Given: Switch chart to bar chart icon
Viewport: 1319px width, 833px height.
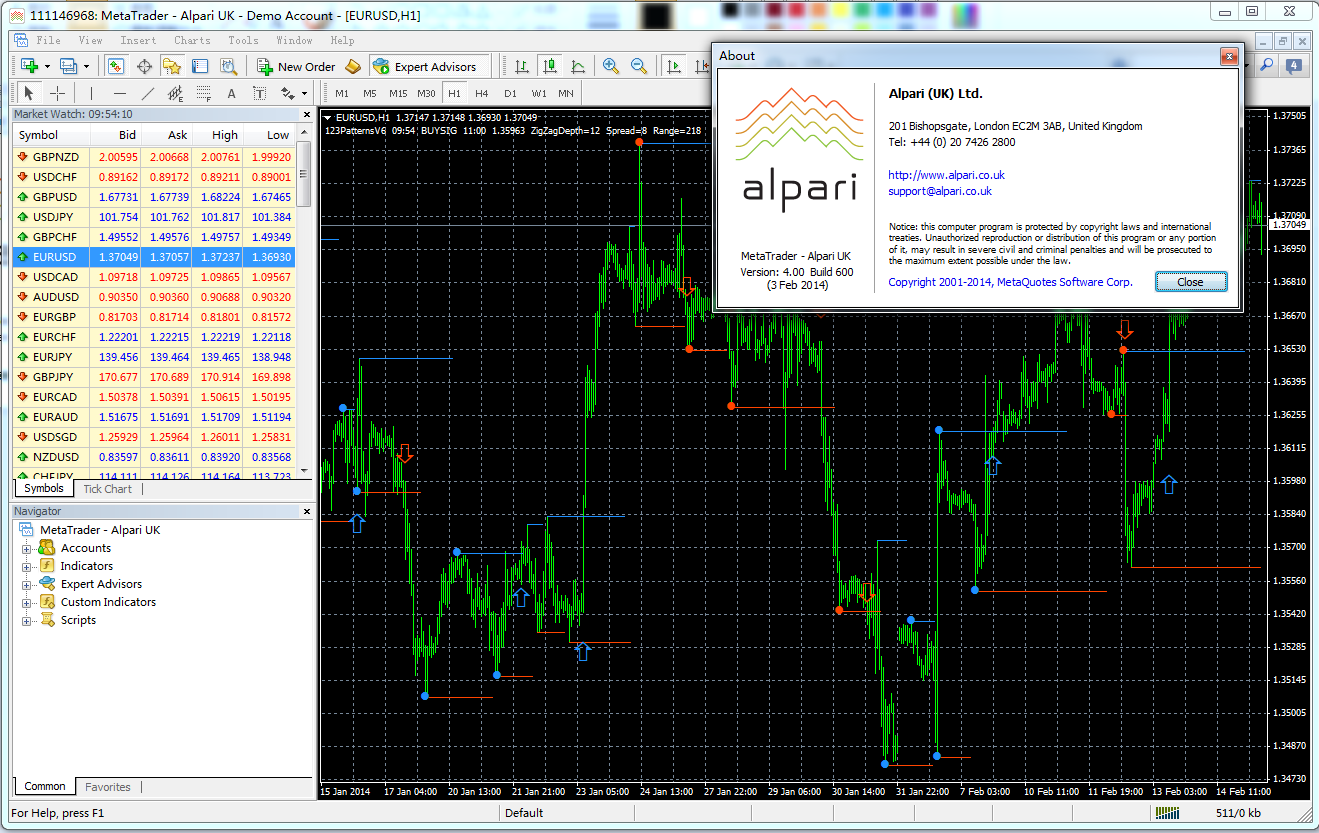Looking at the screenshot, I should (x=522, y=66).
